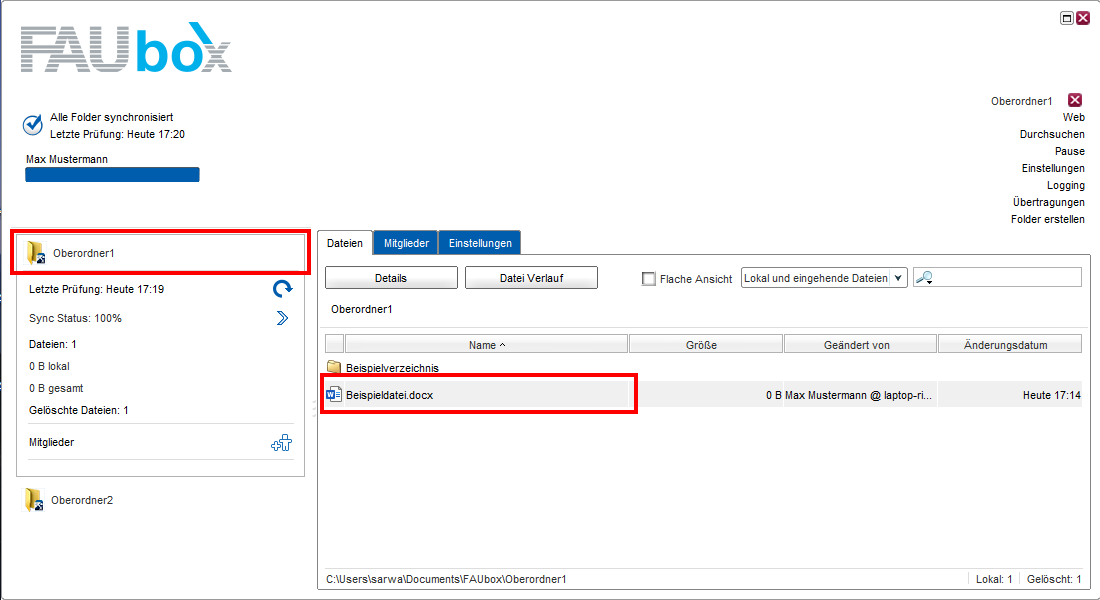Click Folder erstellen
Image resolution: width=1100 pixels, height=600 pixels.
point(1047,219)
